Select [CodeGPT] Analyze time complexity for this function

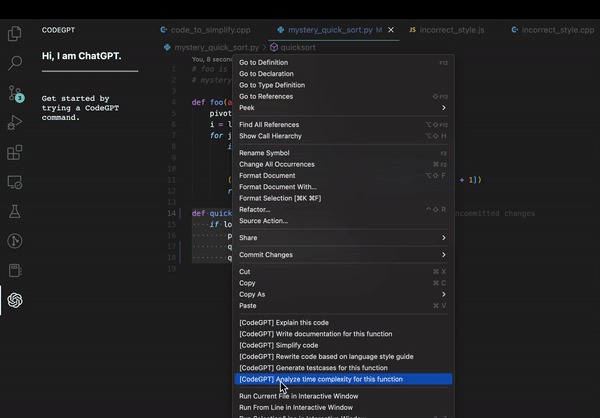(343, 379)
